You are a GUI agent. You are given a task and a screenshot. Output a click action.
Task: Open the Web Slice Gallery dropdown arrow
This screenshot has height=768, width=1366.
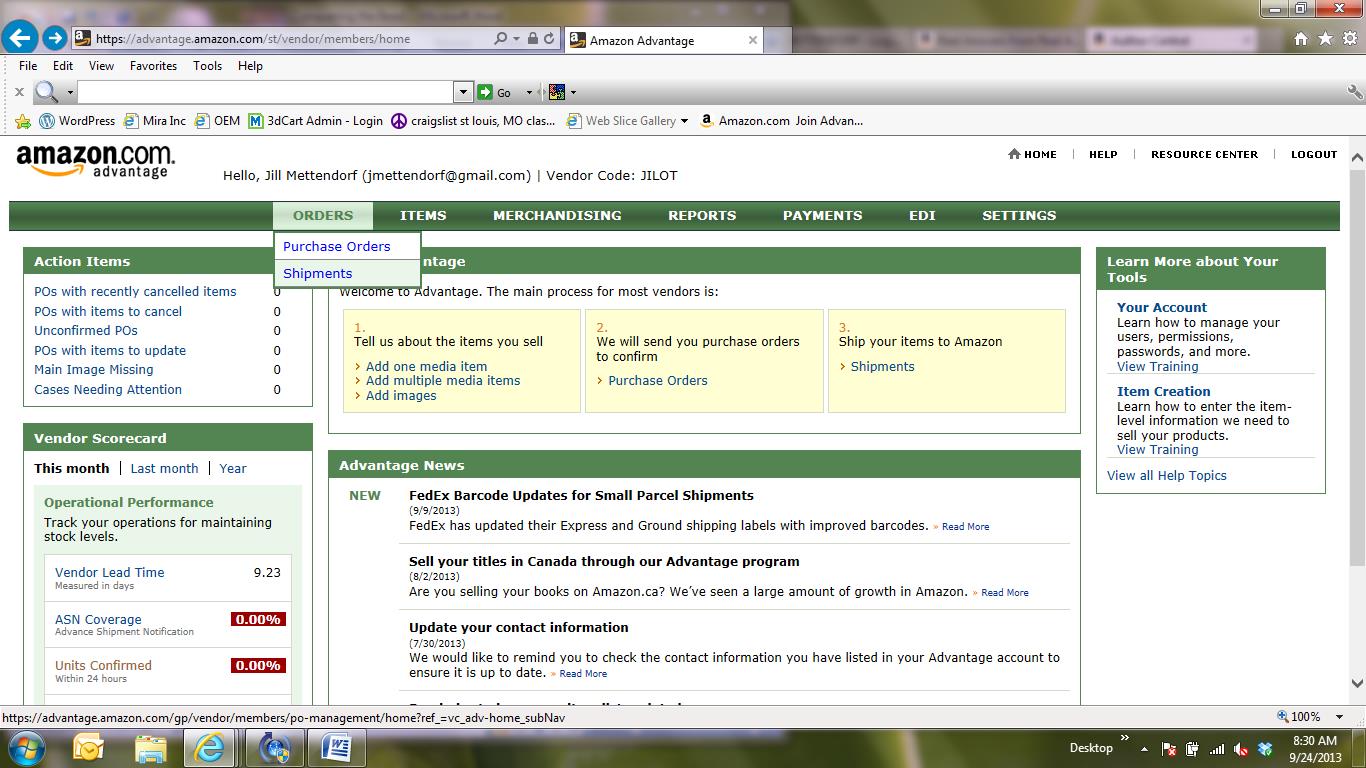684,121
